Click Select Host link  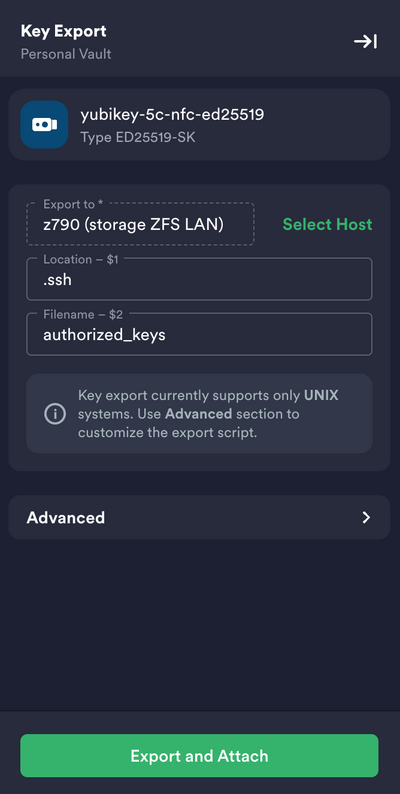[x=327, y=224]
